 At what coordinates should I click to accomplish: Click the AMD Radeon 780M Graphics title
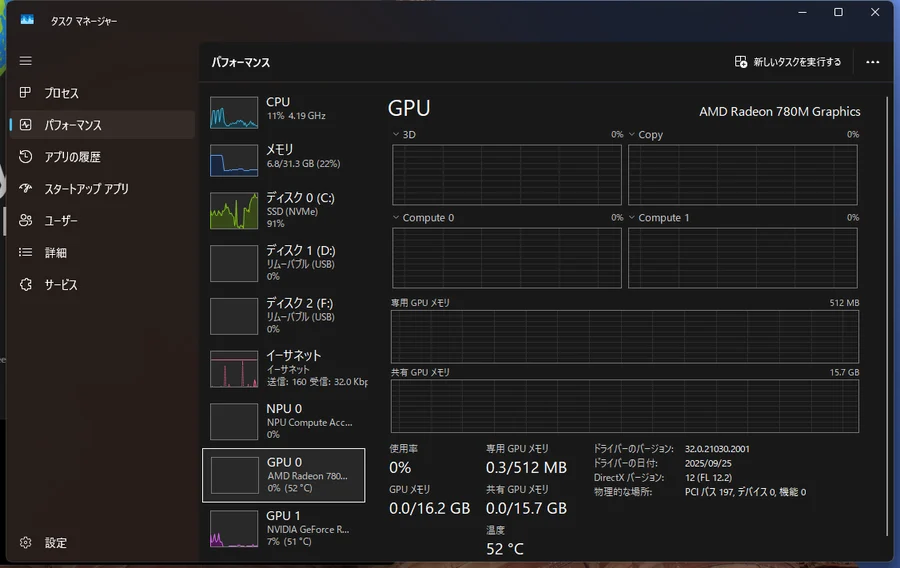pyautogui.click(x=779, y=111)
